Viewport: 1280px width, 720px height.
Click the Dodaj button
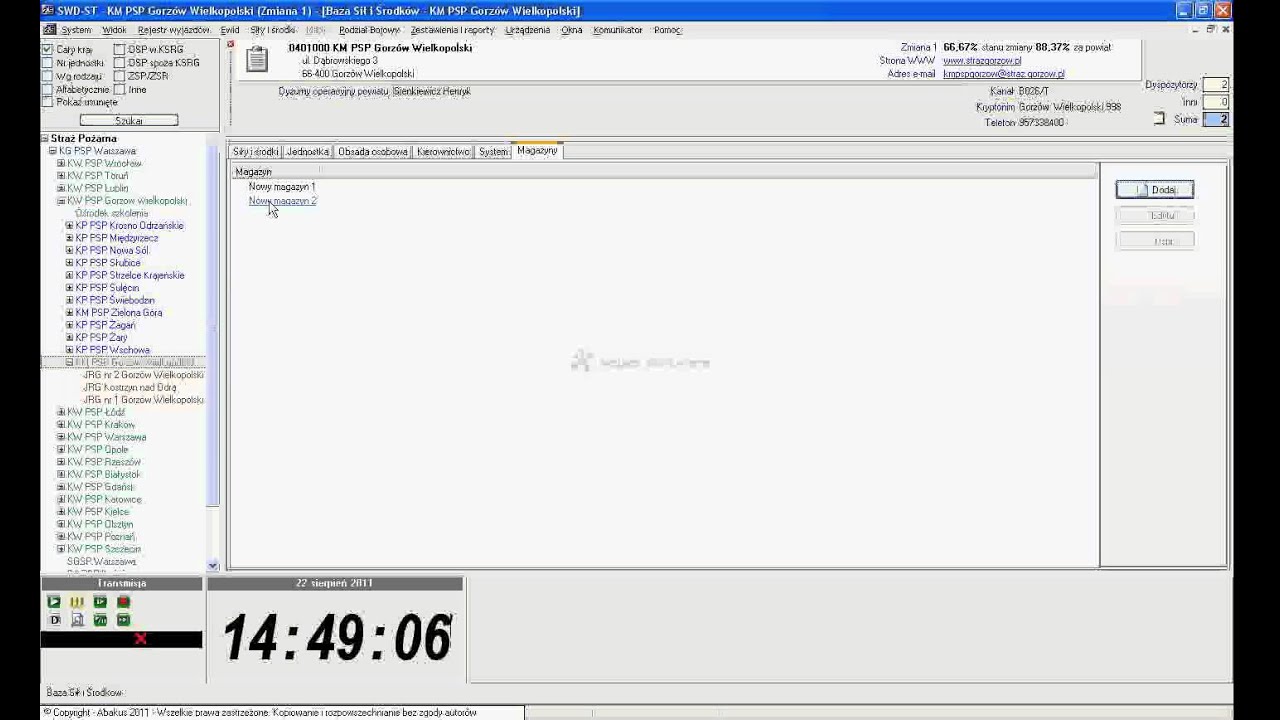tap(1155, 190)
